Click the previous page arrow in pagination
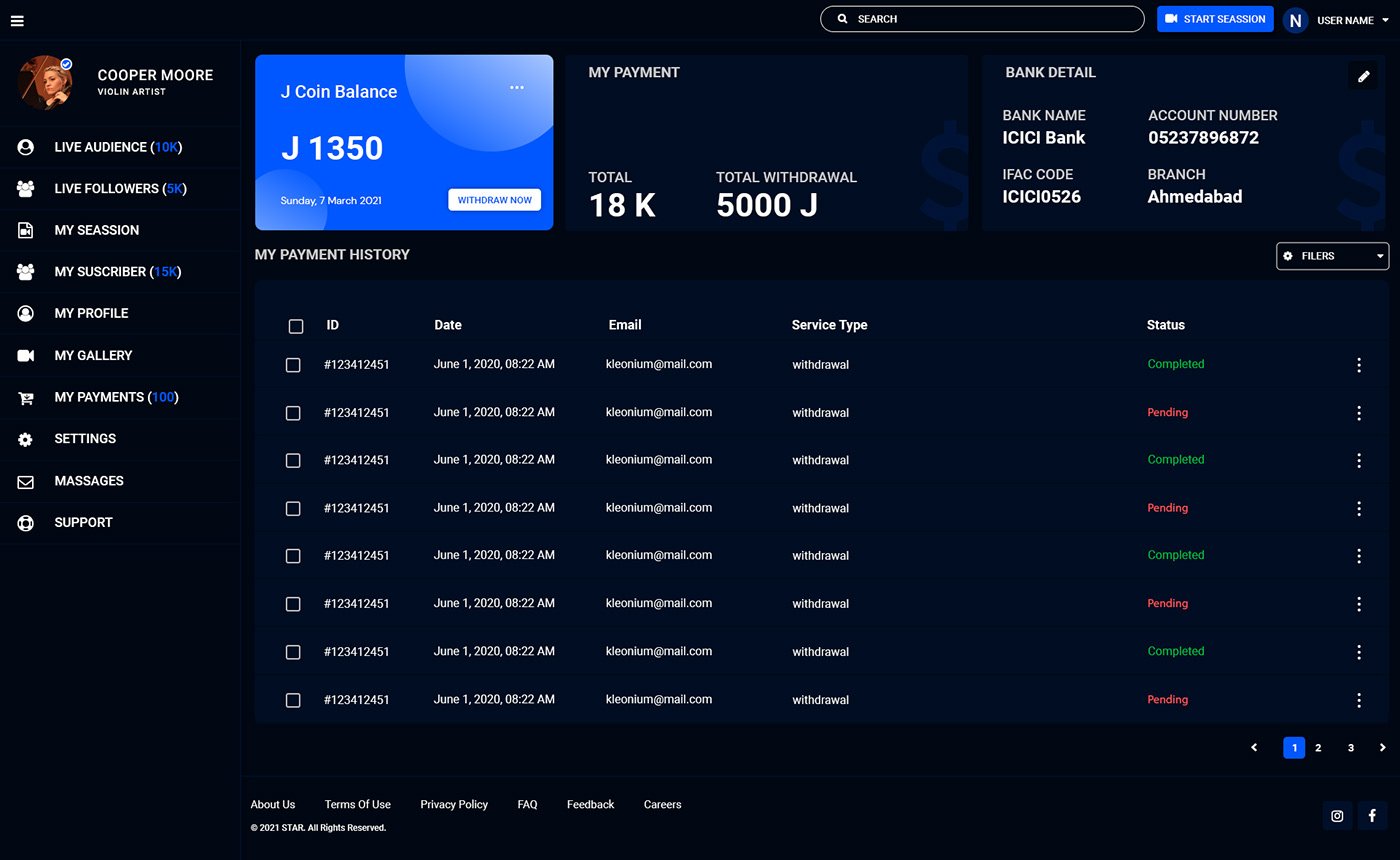Screen dimensions: 1400x860 pos(1254,748)
